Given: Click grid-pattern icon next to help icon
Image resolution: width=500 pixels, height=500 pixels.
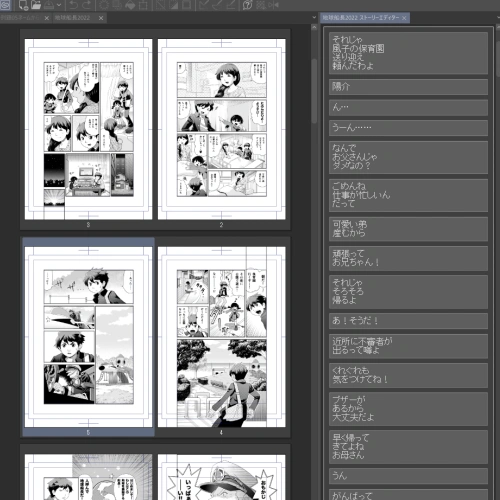Looking at the screenshot, I should tap(261, 5).
